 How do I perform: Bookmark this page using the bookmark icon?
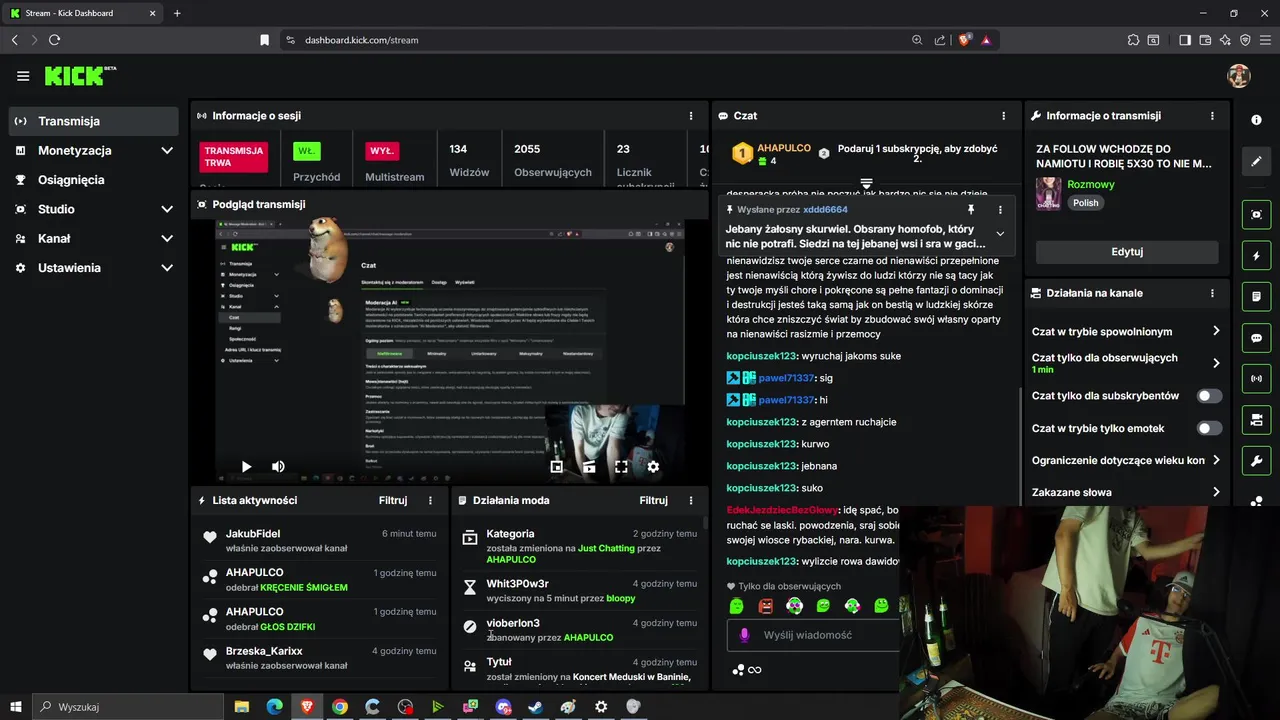[x=265, y=40]
